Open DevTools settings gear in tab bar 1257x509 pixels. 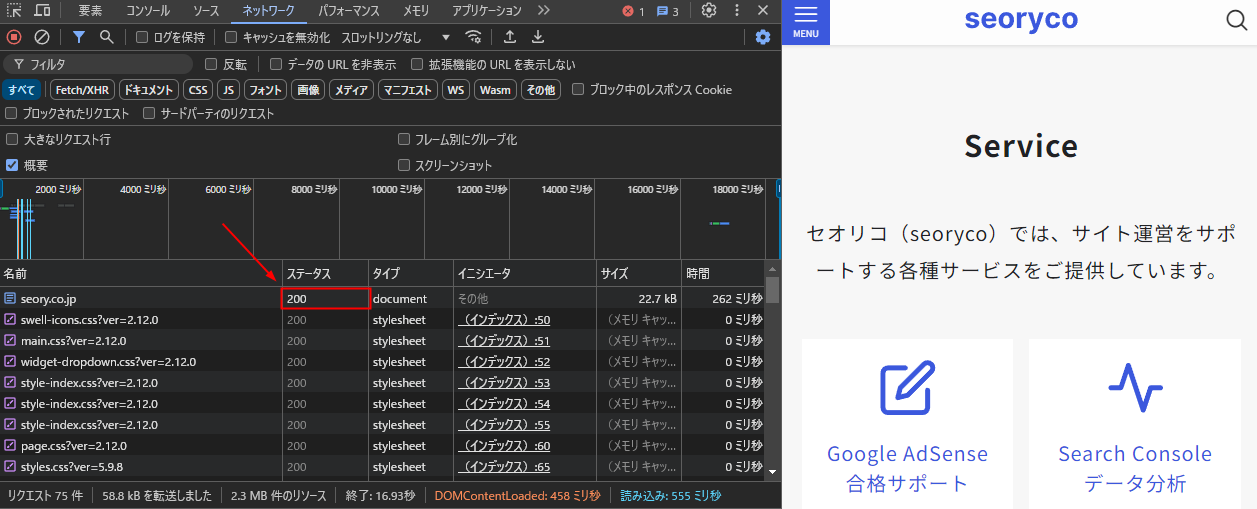[x=709, y=10]
